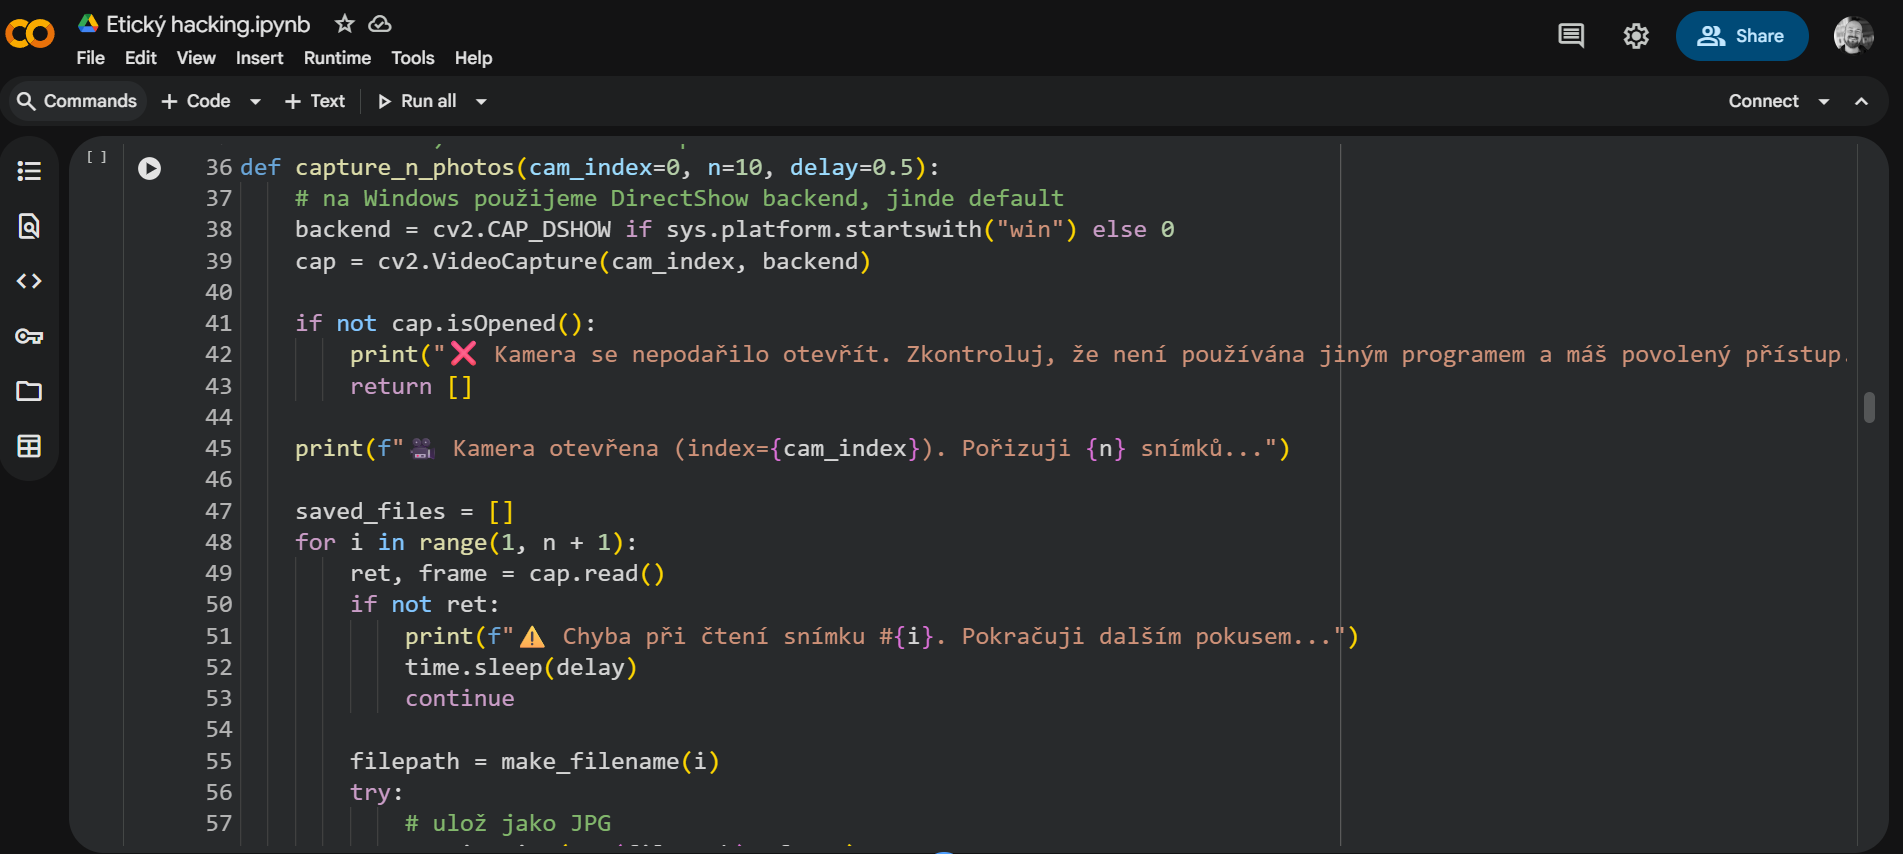Click the '# ulož jako JPG' comment
Image resolution: width=1903 pixels, height=854 pixels.
coord(508,823)
